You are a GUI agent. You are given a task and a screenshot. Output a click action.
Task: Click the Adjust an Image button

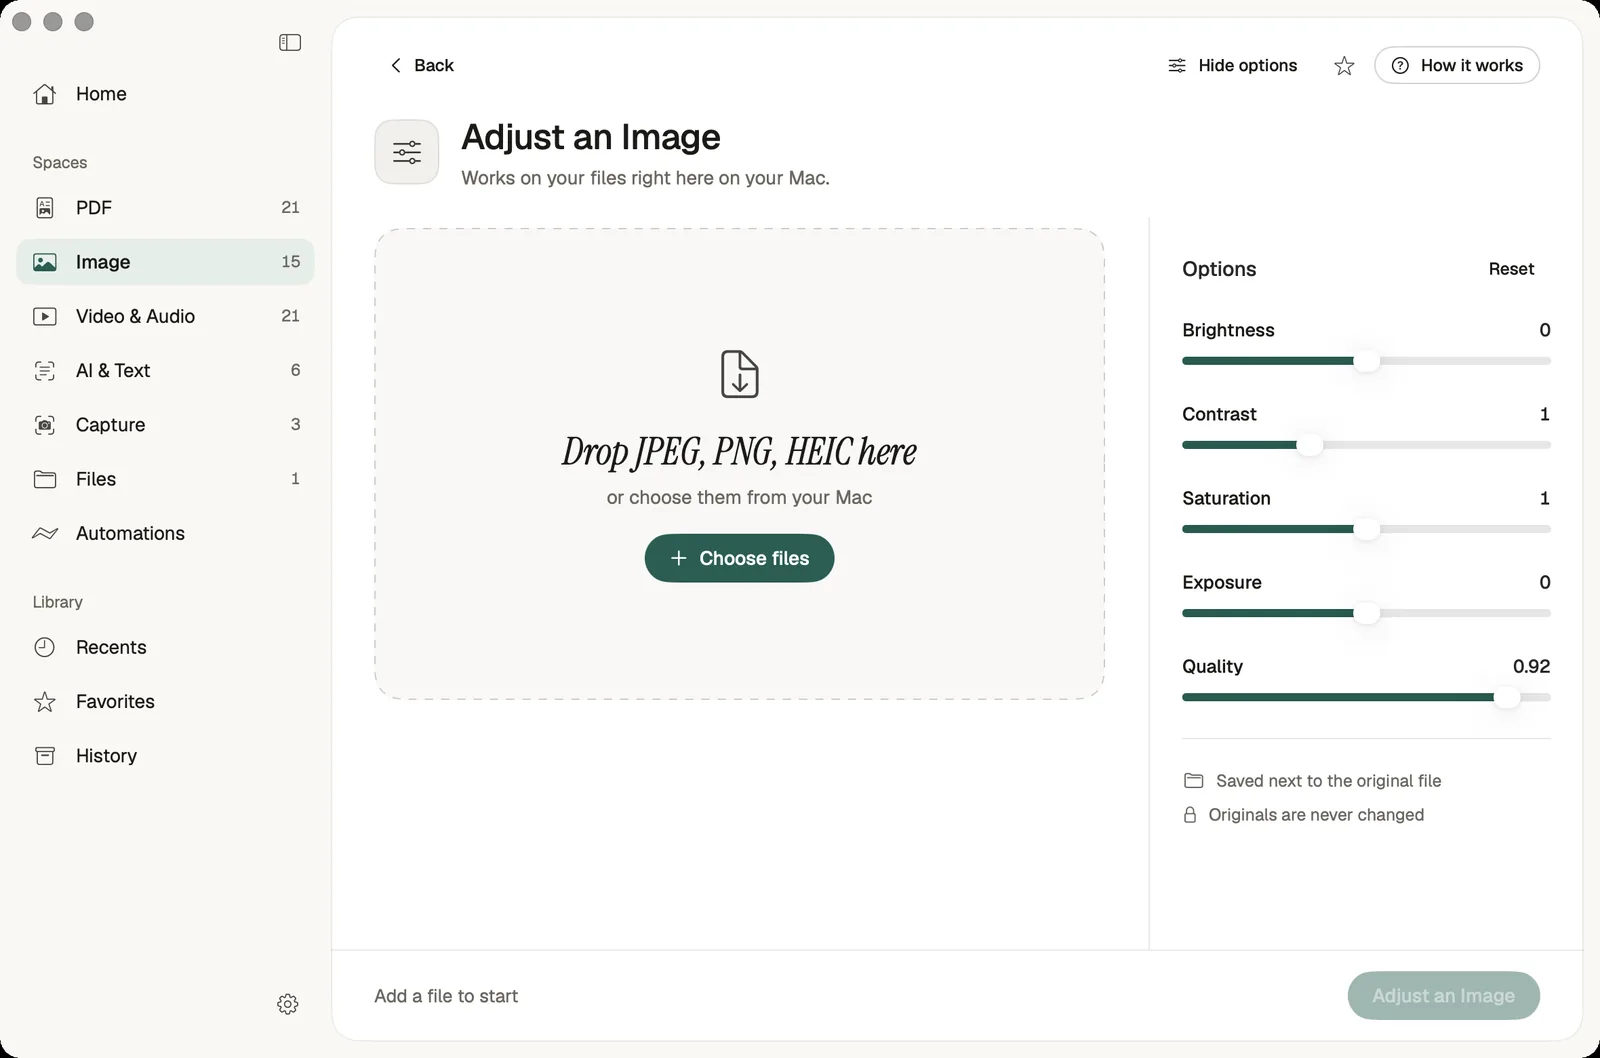click(x=1444, y=996)
